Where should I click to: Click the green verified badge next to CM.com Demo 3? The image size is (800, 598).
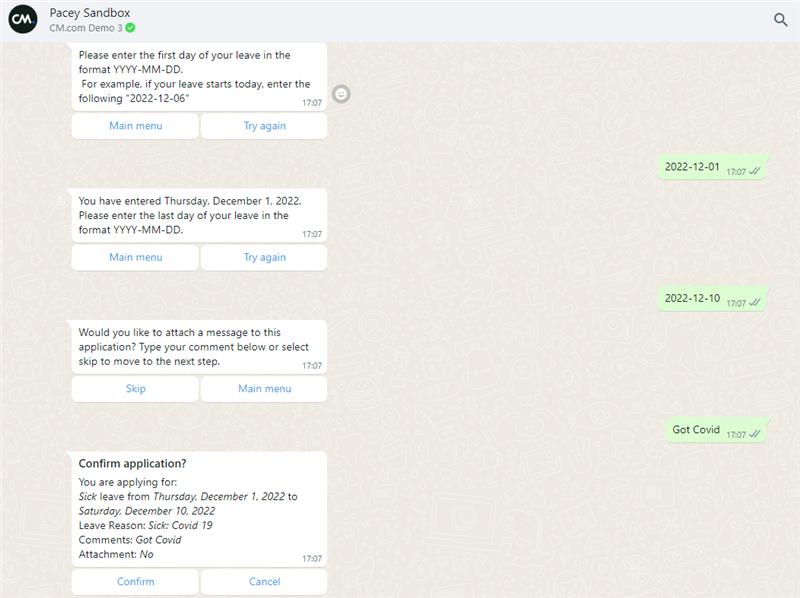[130, 28]
